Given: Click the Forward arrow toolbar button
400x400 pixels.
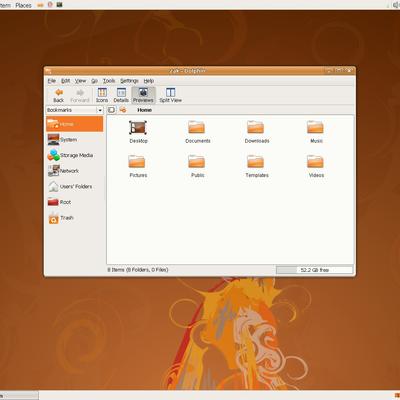Looking at the screenshot, I should point(80,95).
